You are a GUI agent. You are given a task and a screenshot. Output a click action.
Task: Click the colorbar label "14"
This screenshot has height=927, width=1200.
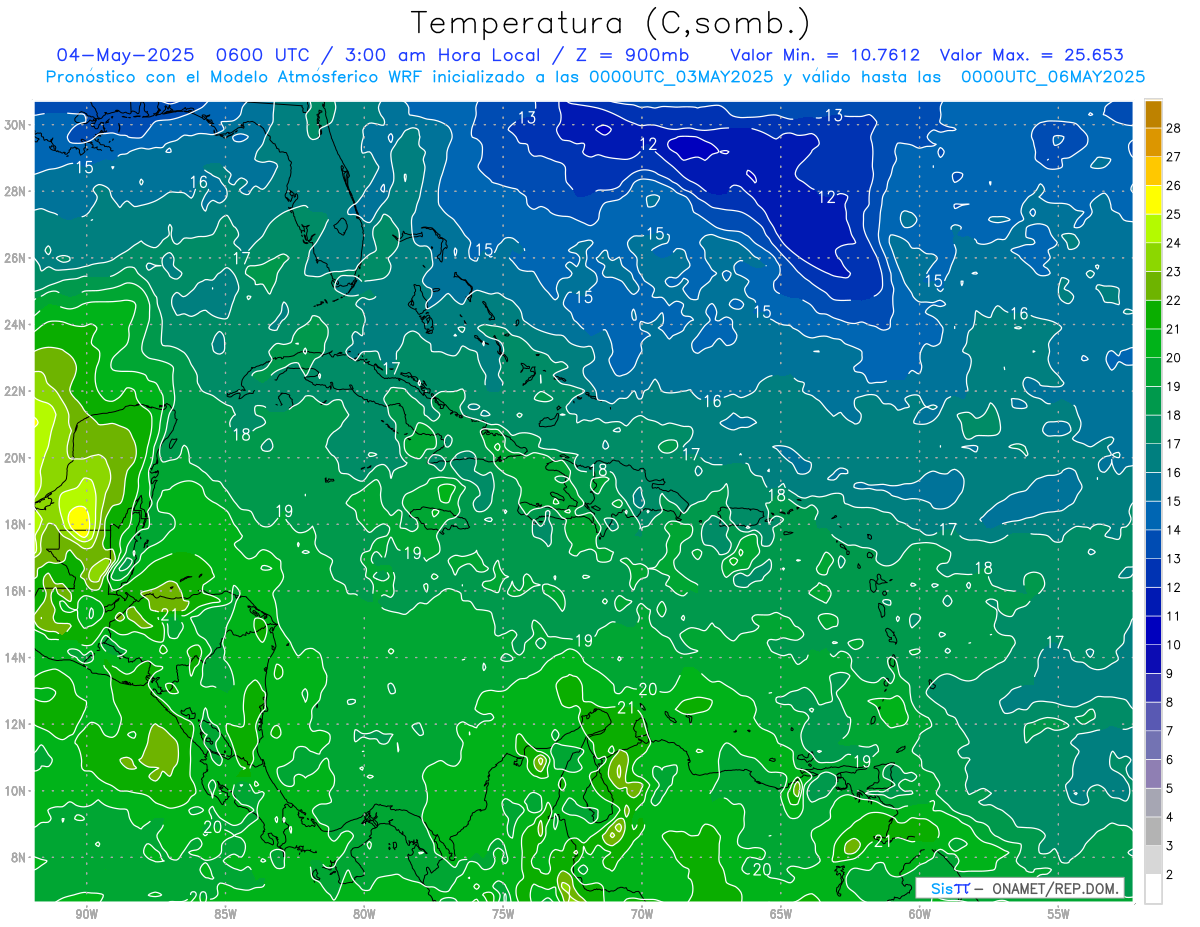point(1174,530)
